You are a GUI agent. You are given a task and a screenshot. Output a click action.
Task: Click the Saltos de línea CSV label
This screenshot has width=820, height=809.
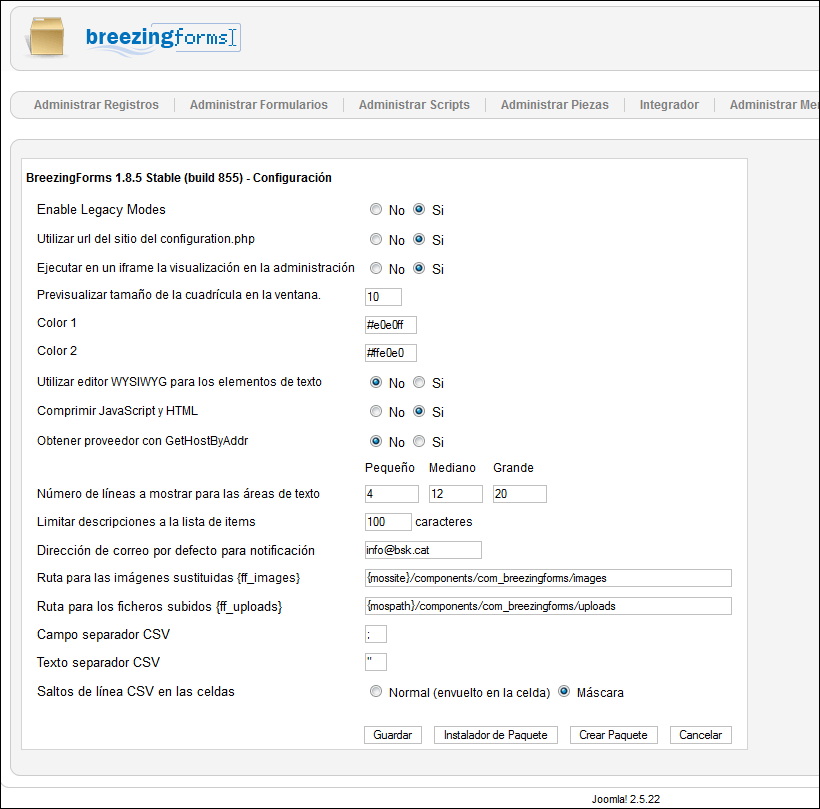click(x=136, y=691)
